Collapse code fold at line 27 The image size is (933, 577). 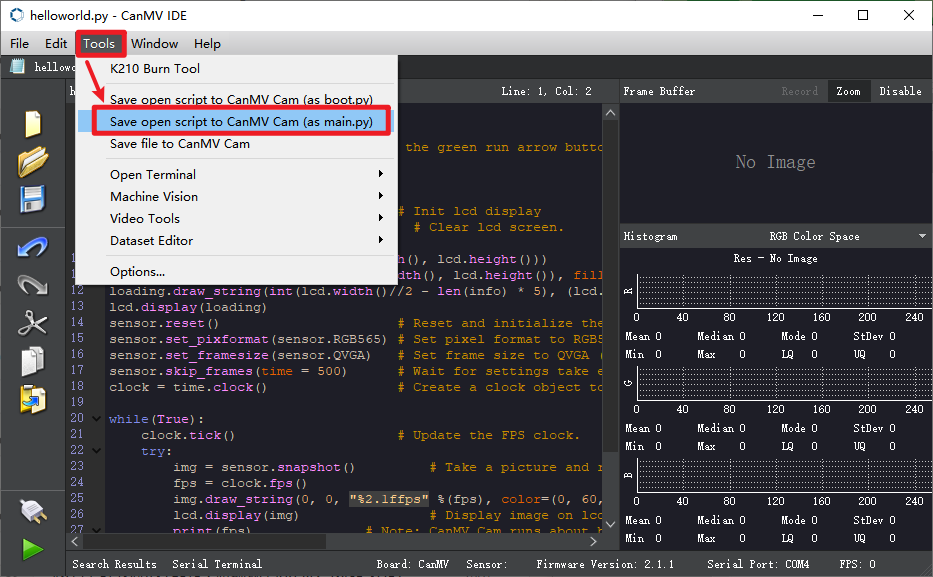pyautogui.click(x=96, y=529)
